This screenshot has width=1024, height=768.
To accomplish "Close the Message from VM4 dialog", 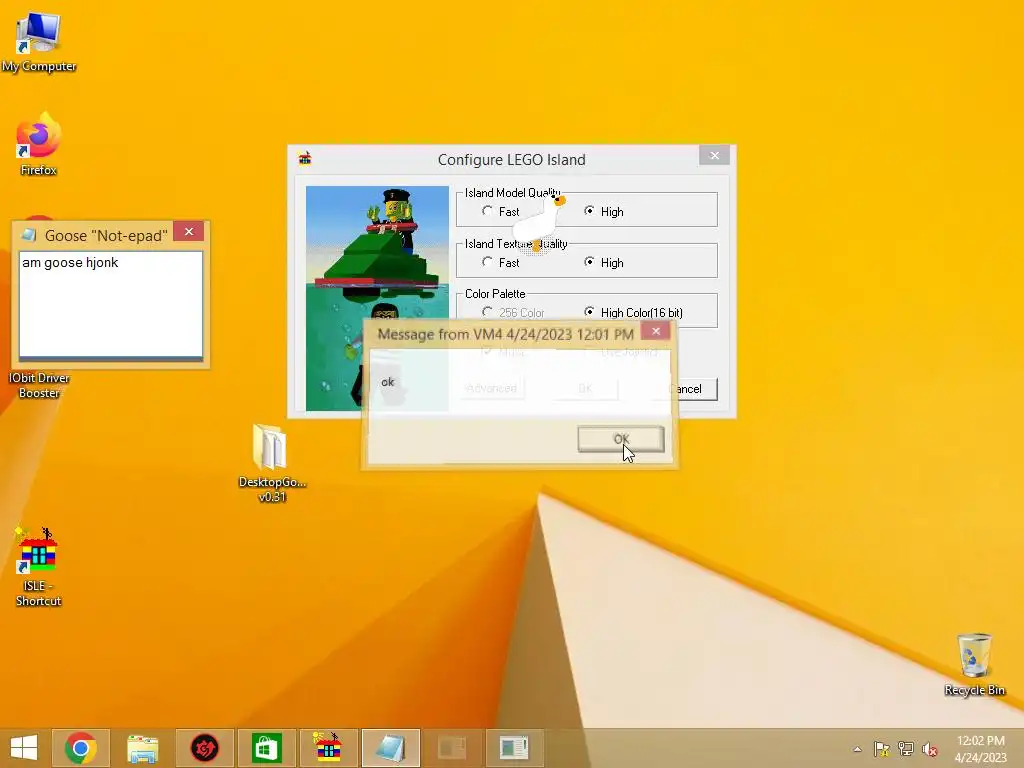I will point(656,332).
